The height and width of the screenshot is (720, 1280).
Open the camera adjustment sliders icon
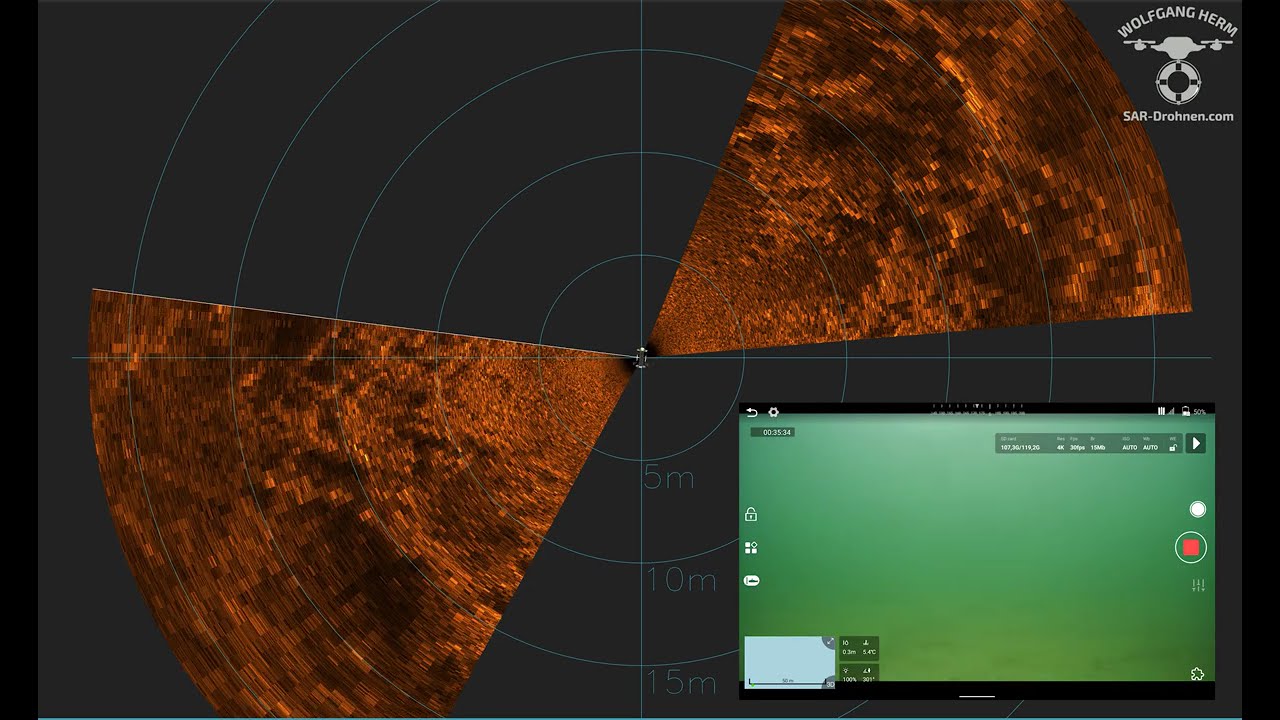[1198, 585]
